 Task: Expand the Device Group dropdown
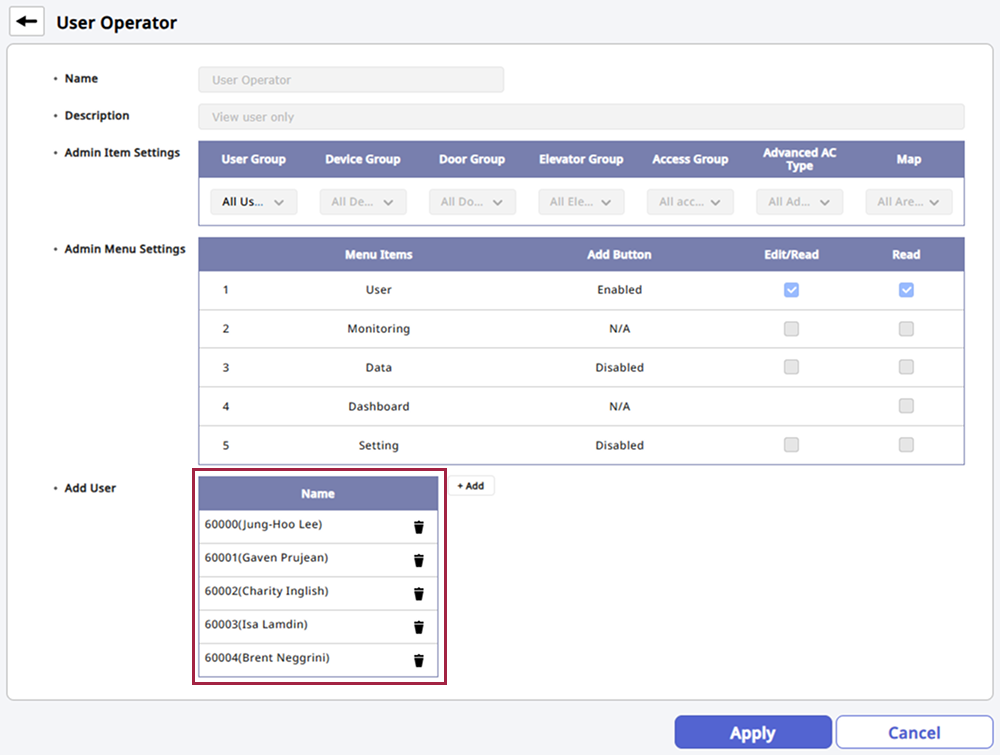(362, 202)
